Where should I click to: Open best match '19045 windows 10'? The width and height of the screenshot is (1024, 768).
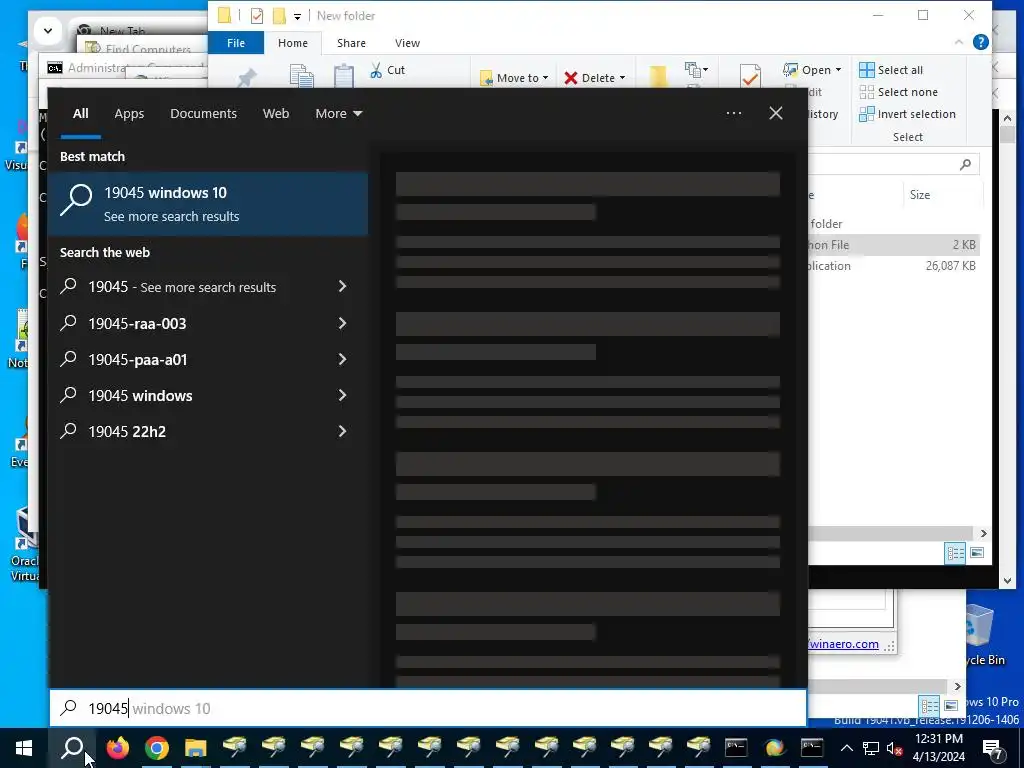tap(208, 204)
